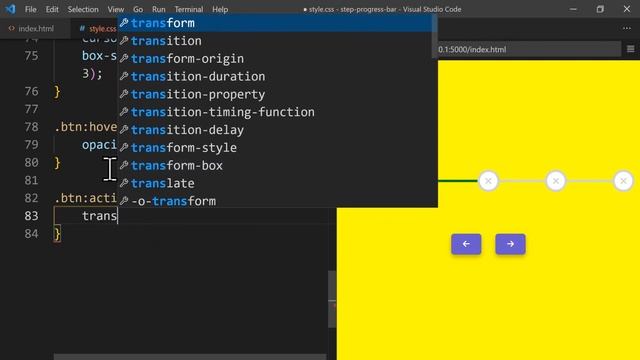Click the wrench icon beside translate
The height and width of the screenshot is (360, 640).
tap(124, 183)
